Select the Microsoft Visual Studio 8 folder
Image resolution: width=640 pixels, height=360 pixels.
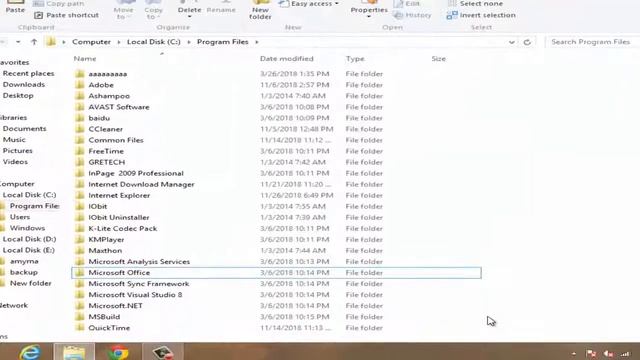coord(135,295)
